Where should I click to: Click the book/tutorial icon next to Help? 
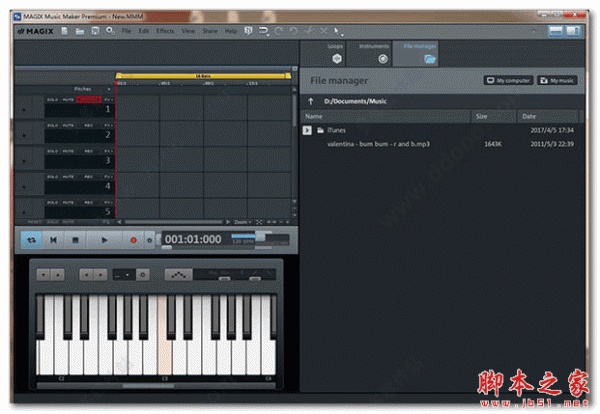pyautogui.click(x=248, y=31)
